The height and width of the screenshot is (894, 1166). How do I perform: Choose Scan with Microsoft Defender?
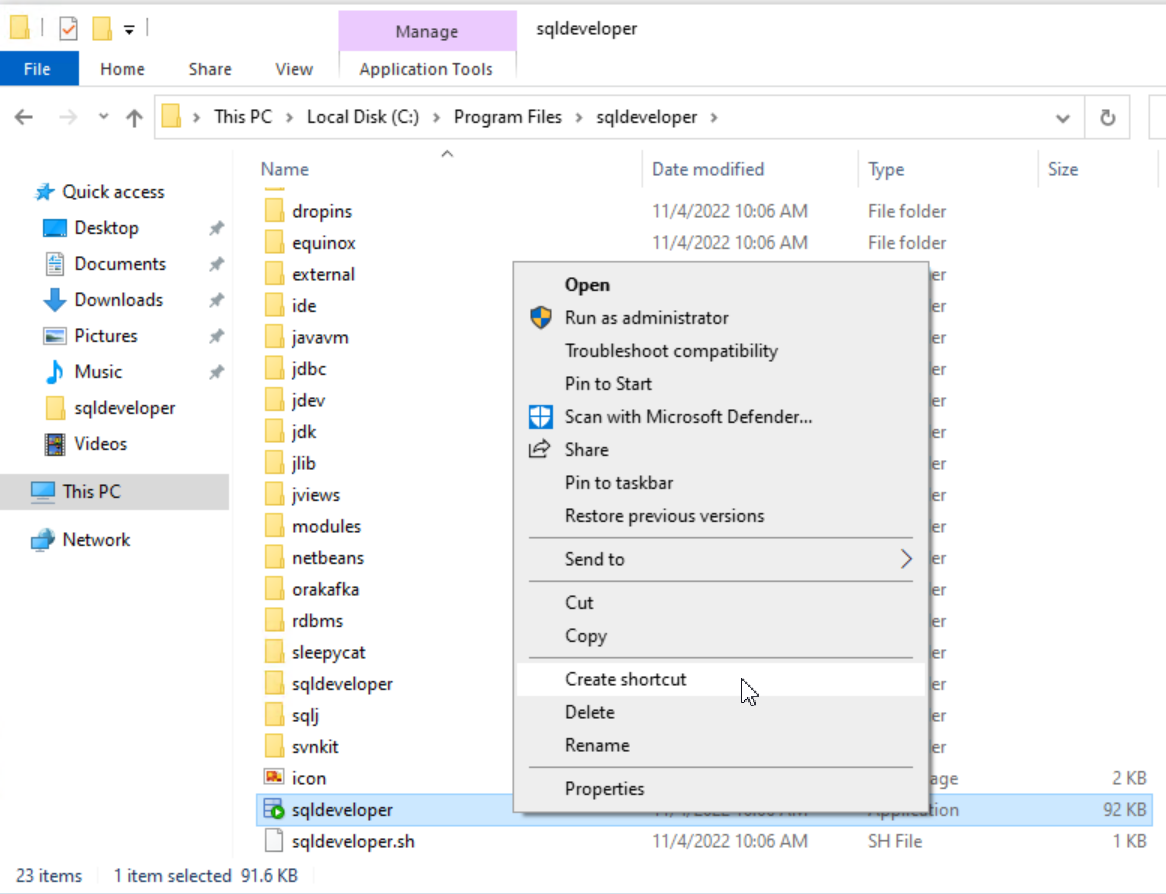tap(720, 417)
